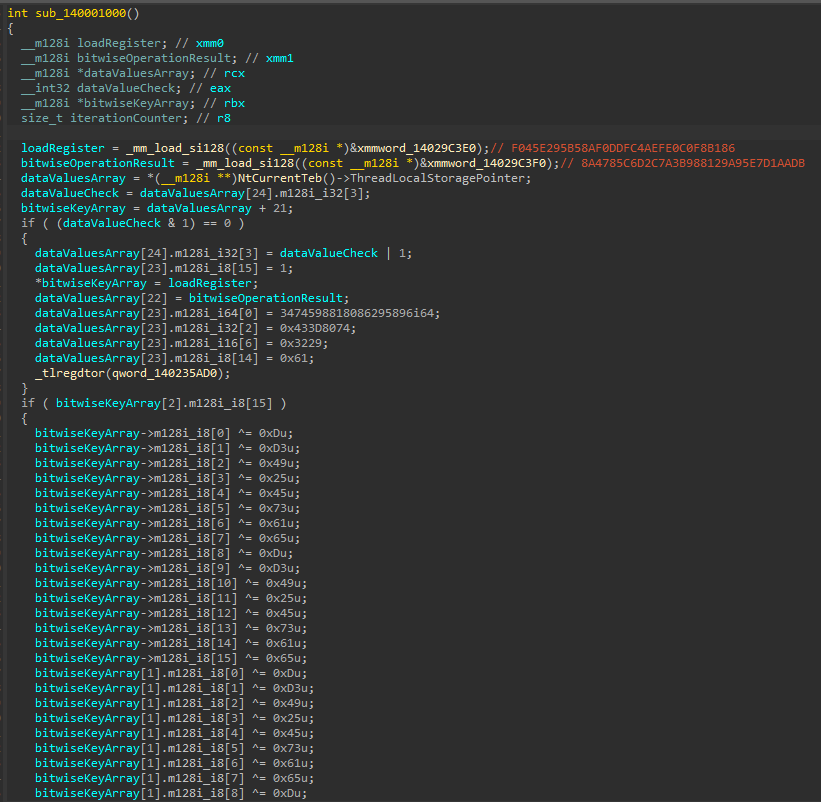The width and height of the screenshot is (821, 802).
Task: Click the bitwiseKeyArray[1].m128i_i8[7] ^= 0x65u line
Action: coord(174,778)
